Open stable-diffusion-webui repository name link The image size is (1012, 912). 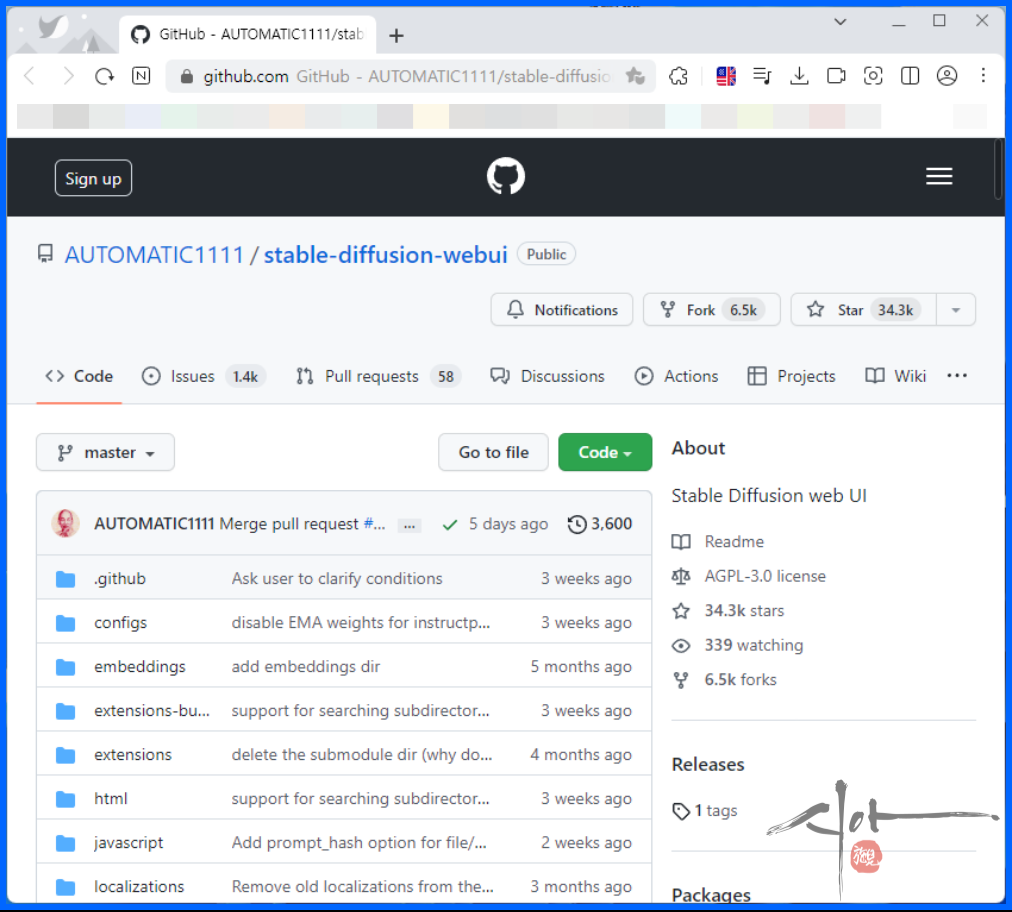385,255
